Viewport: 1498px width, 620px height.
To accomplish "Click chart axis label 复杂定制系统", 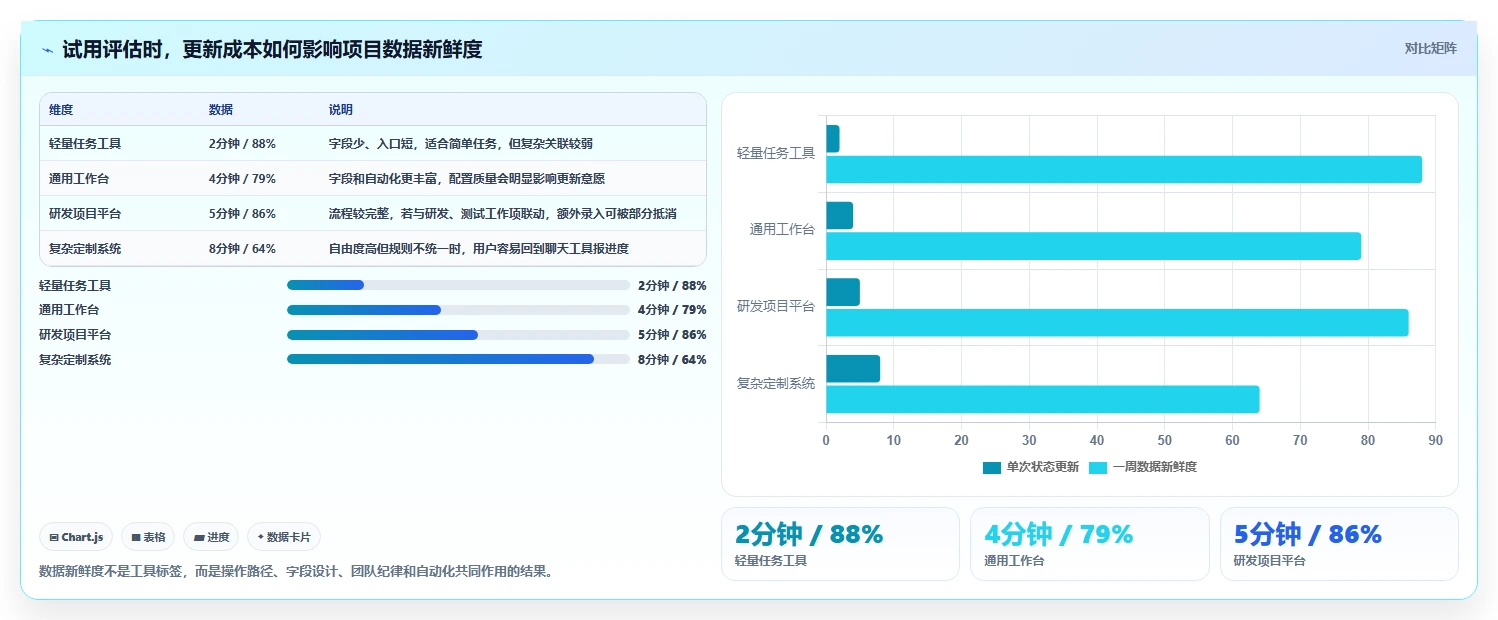I will tap(776, 383).
